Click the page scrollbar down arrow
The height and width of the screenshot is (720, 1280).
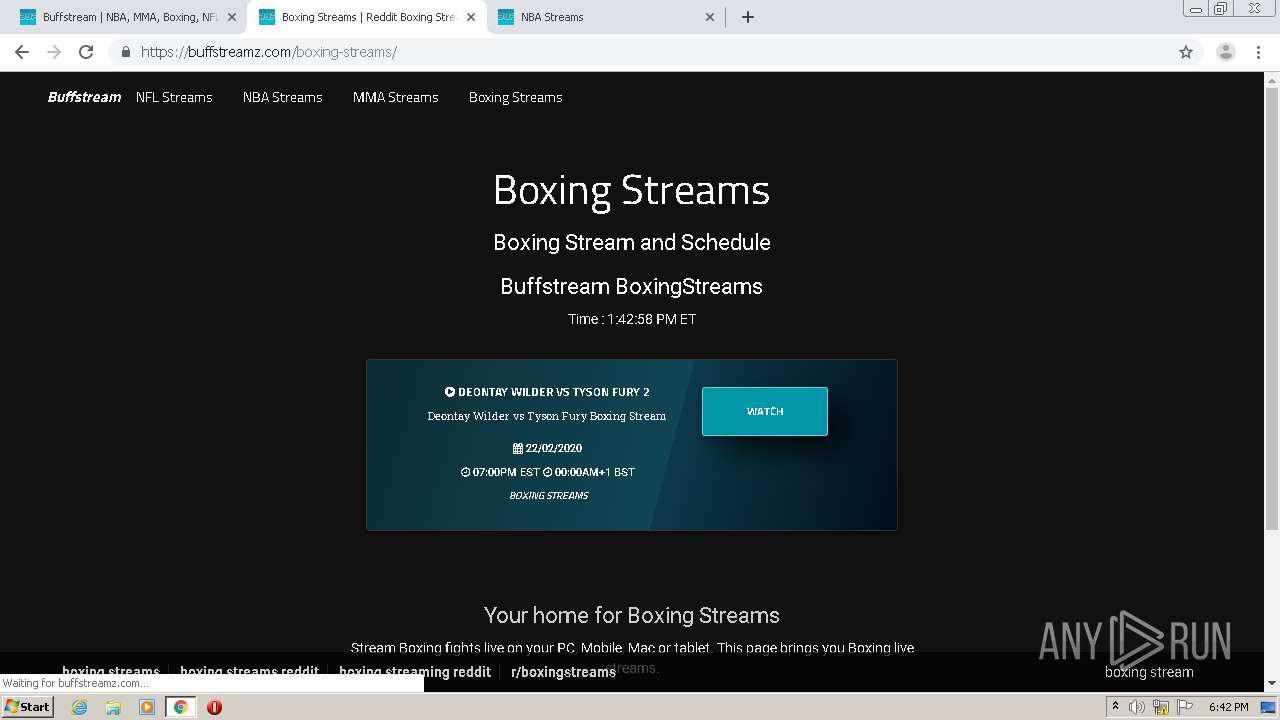(1272, 684)
